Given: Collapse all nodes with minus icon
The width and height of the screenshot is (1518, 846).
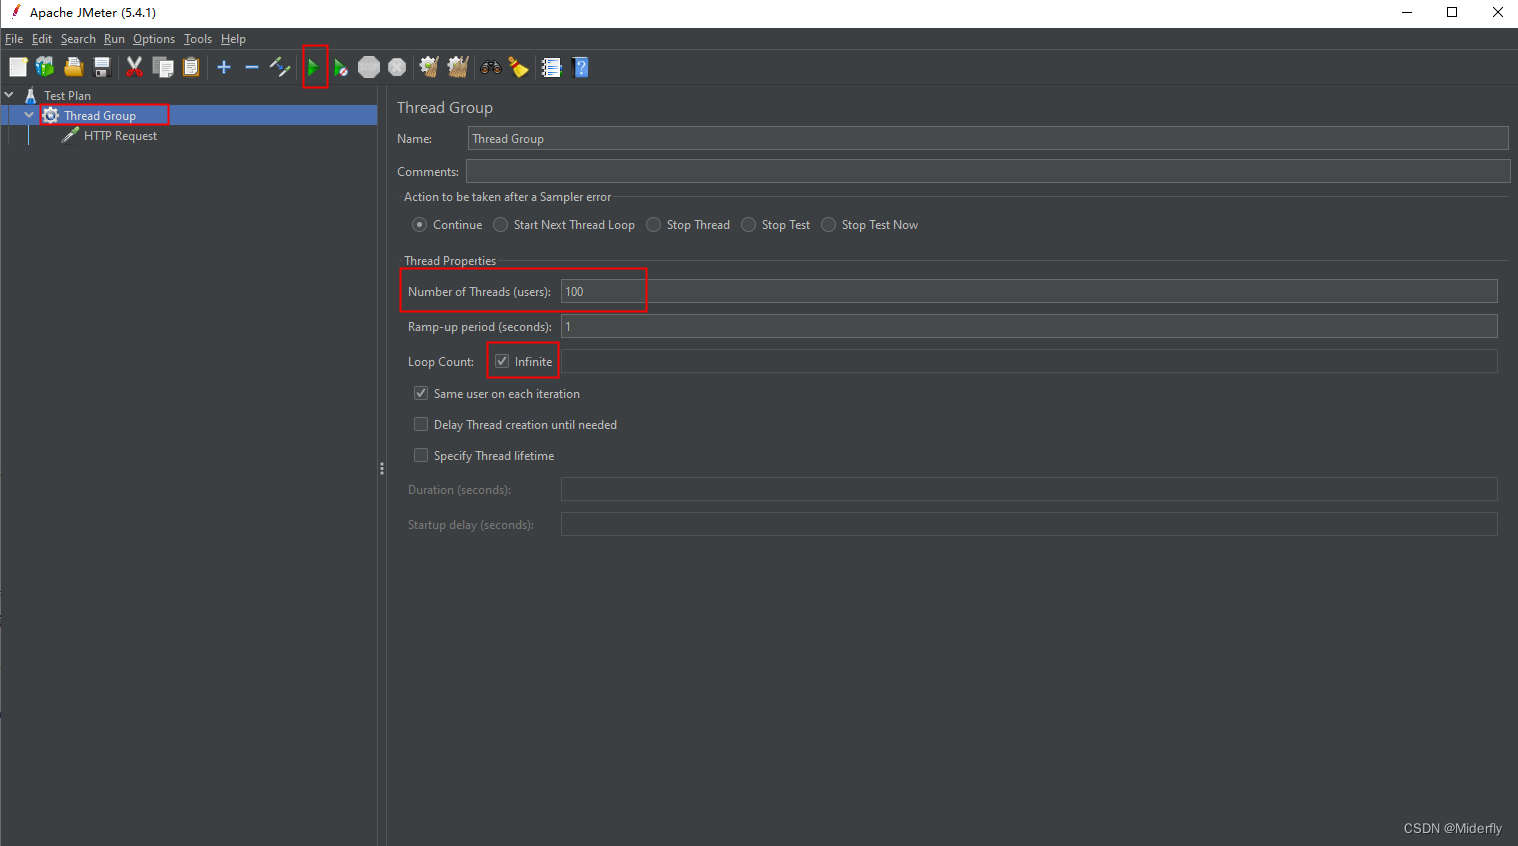Looking at the screenshot, I should [252, 67].
